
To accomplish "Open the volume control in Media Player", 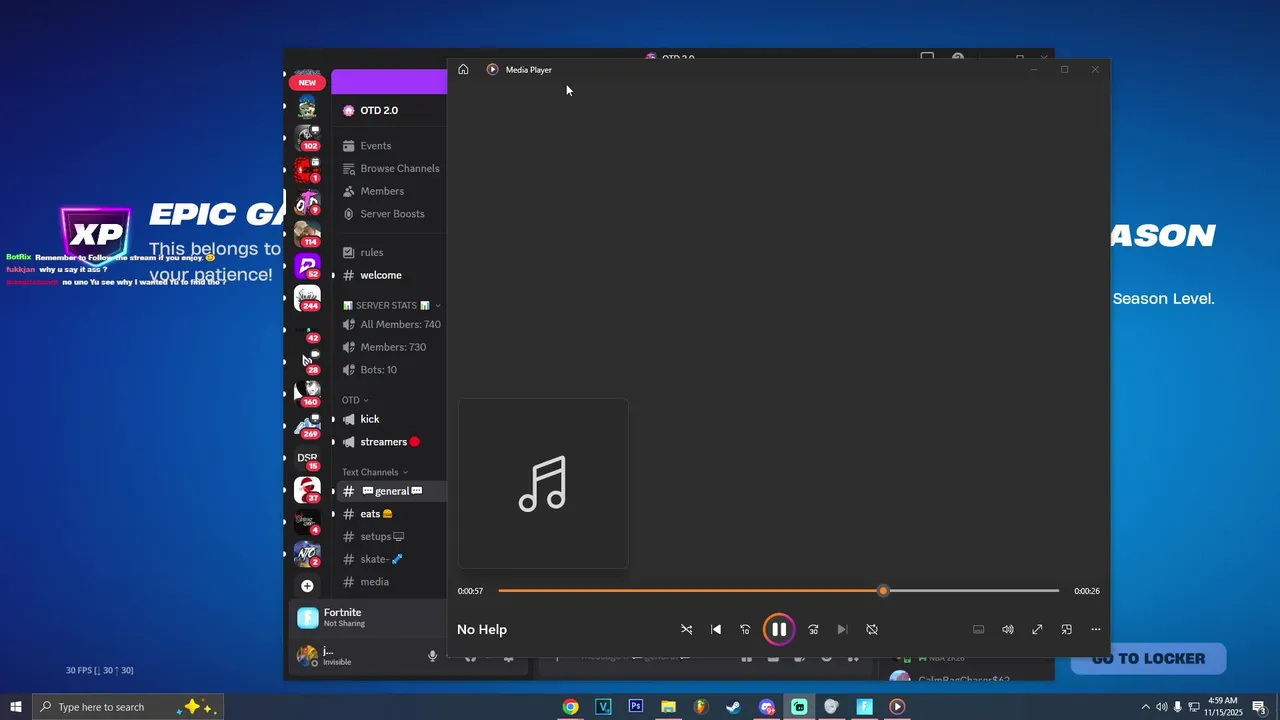I will pyautogui.click(x=1008, y=629).
